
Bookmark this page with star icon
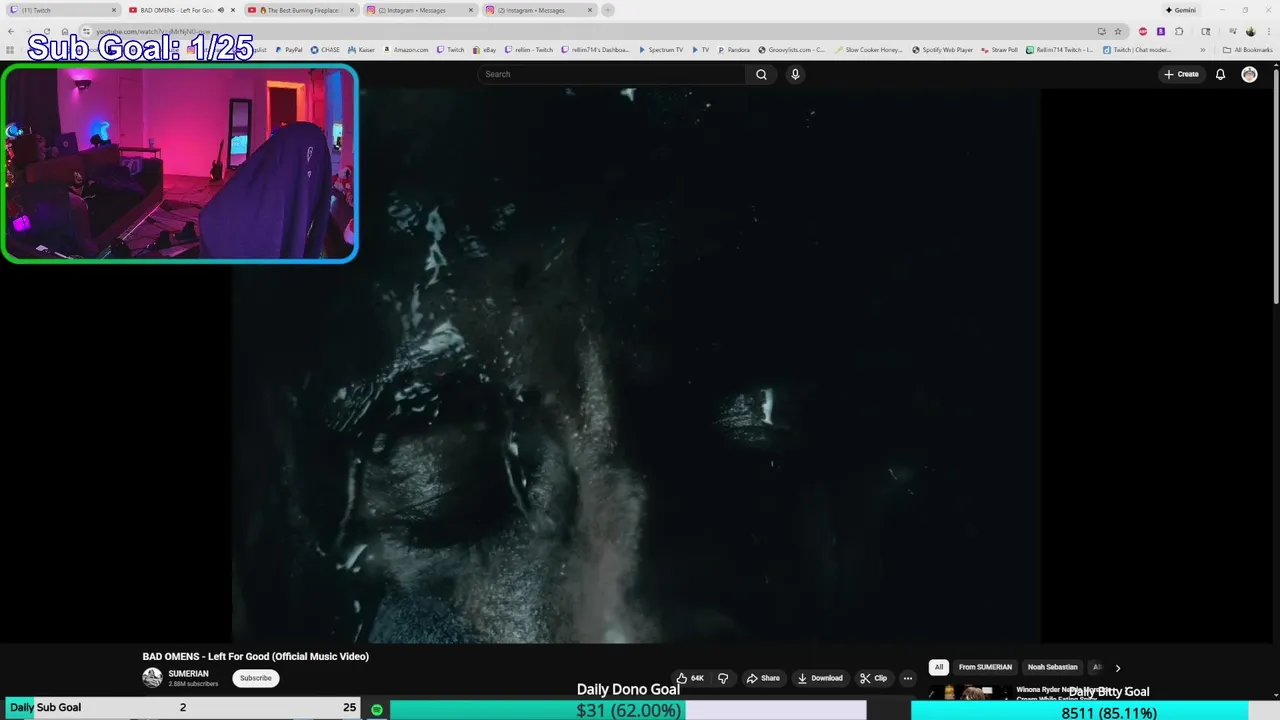pos(1118,31)
